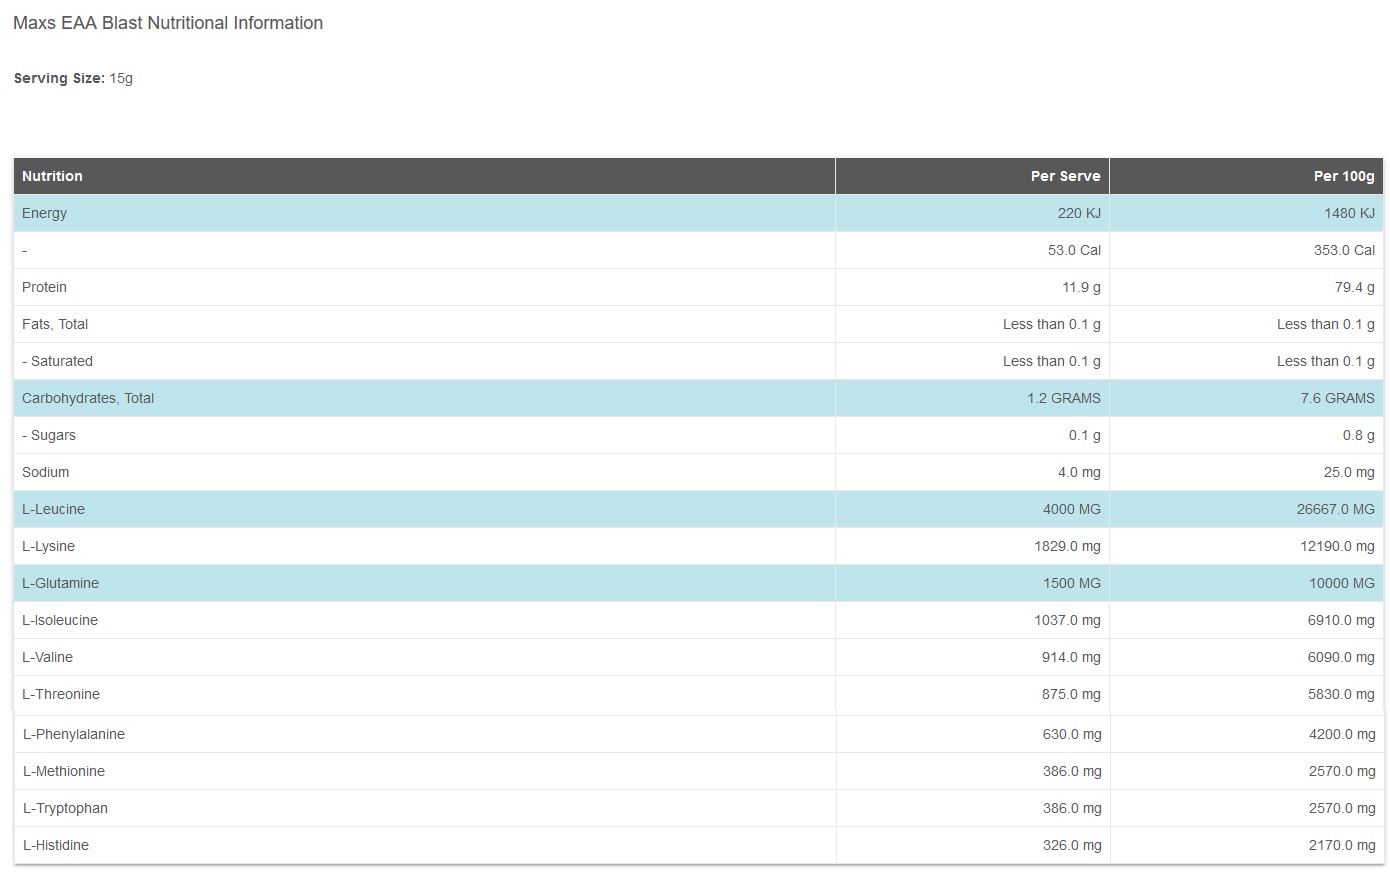The width and height of the screenshot is (1390, 880).
Task: Click the '11.9 g' protein value
Action: click(x=1081, y=287)
